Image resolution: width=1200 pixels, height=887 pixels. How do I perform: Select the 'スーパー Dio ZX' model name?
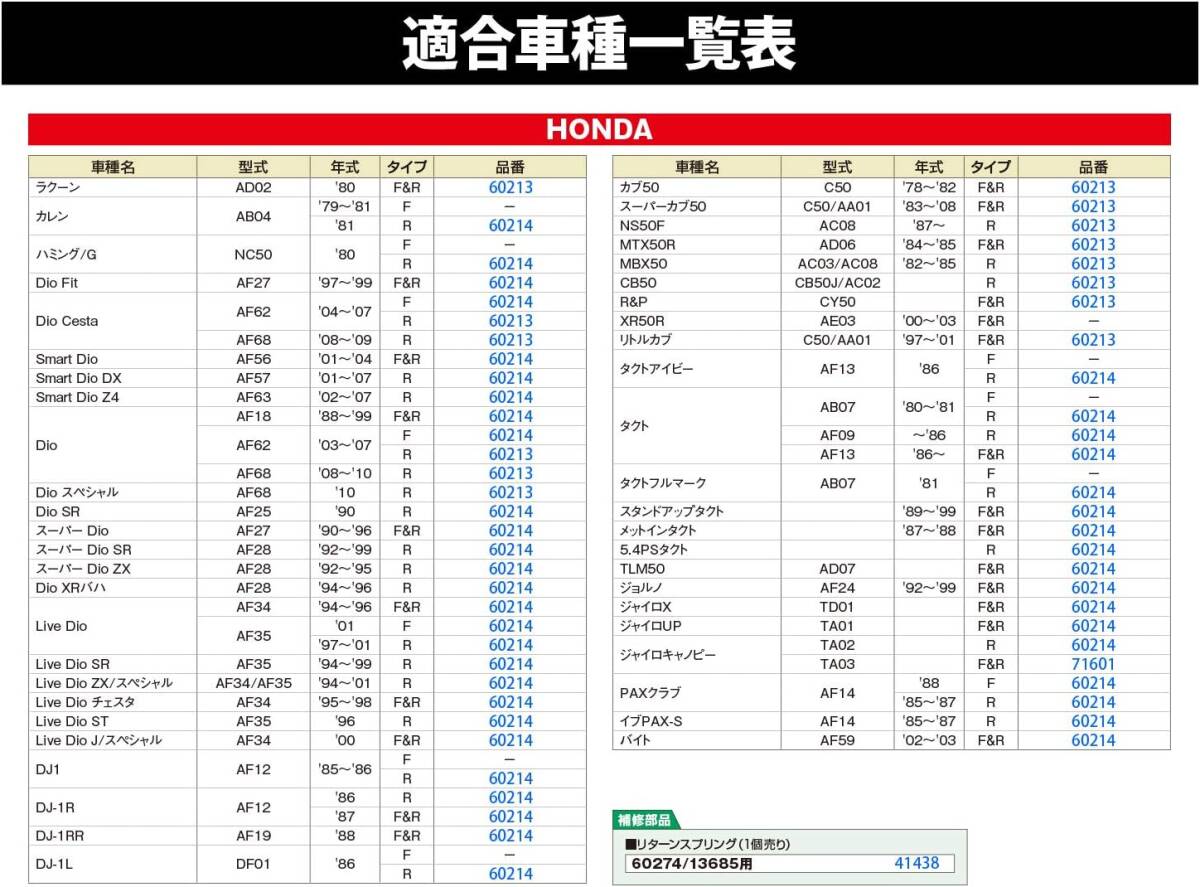click(83, 569)
